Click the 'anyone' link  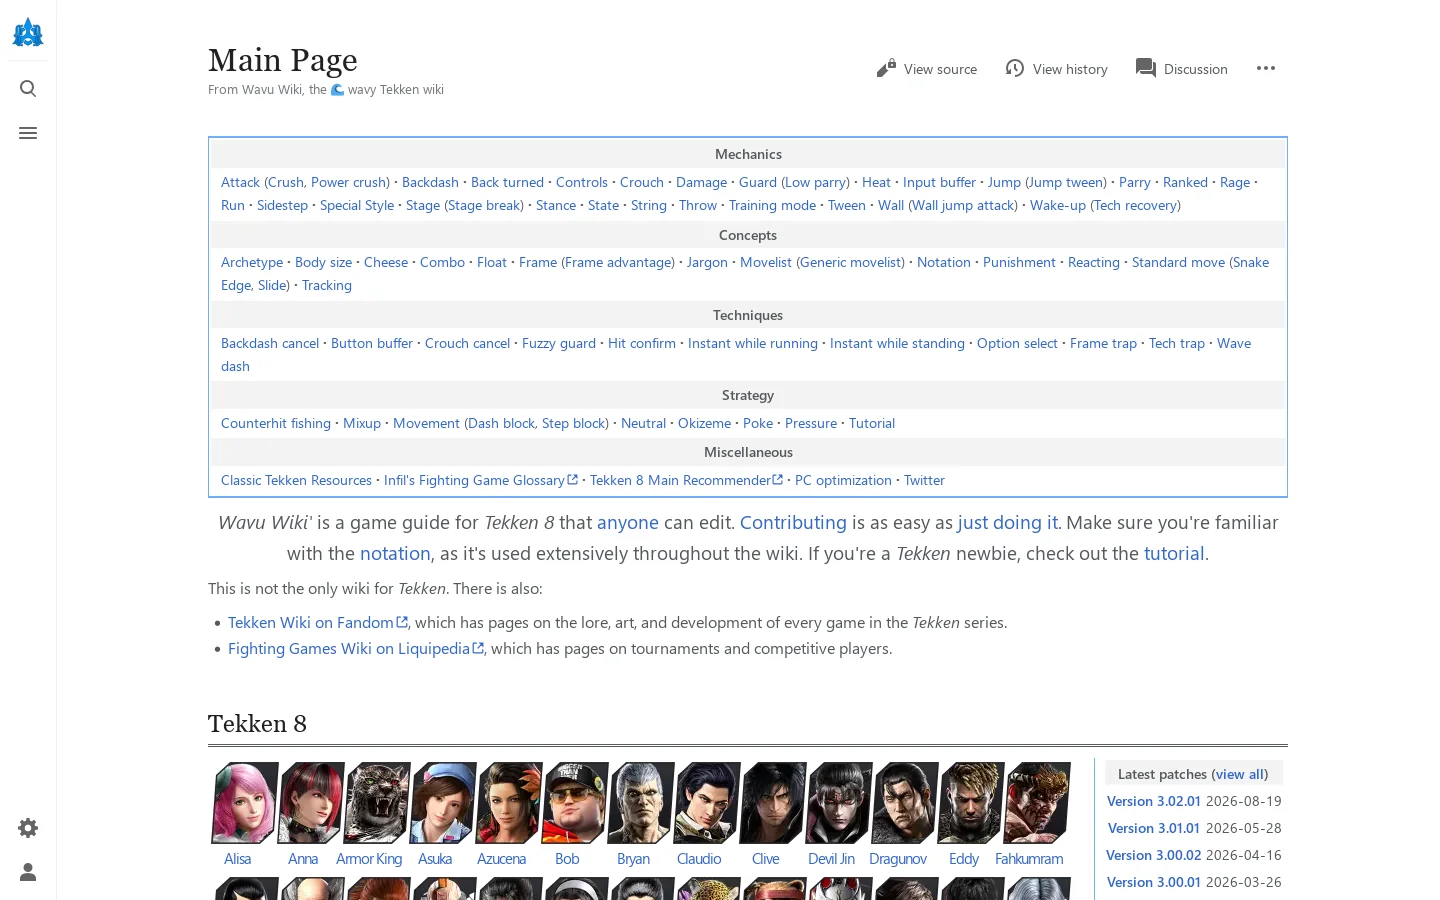point(628,522)
